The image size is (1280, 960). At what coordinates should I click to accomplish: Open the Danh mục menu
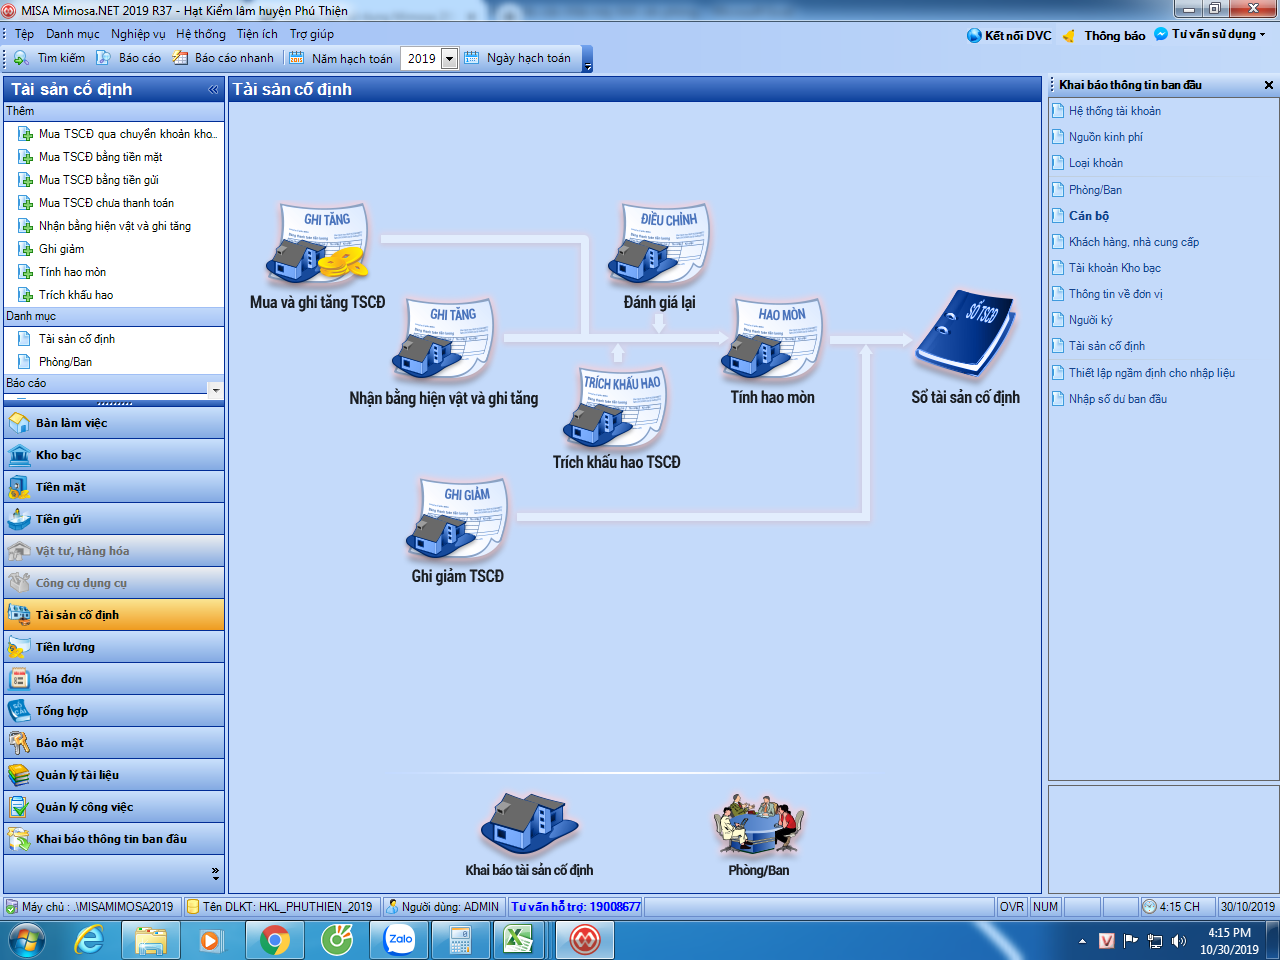click(x=73, y=34)
